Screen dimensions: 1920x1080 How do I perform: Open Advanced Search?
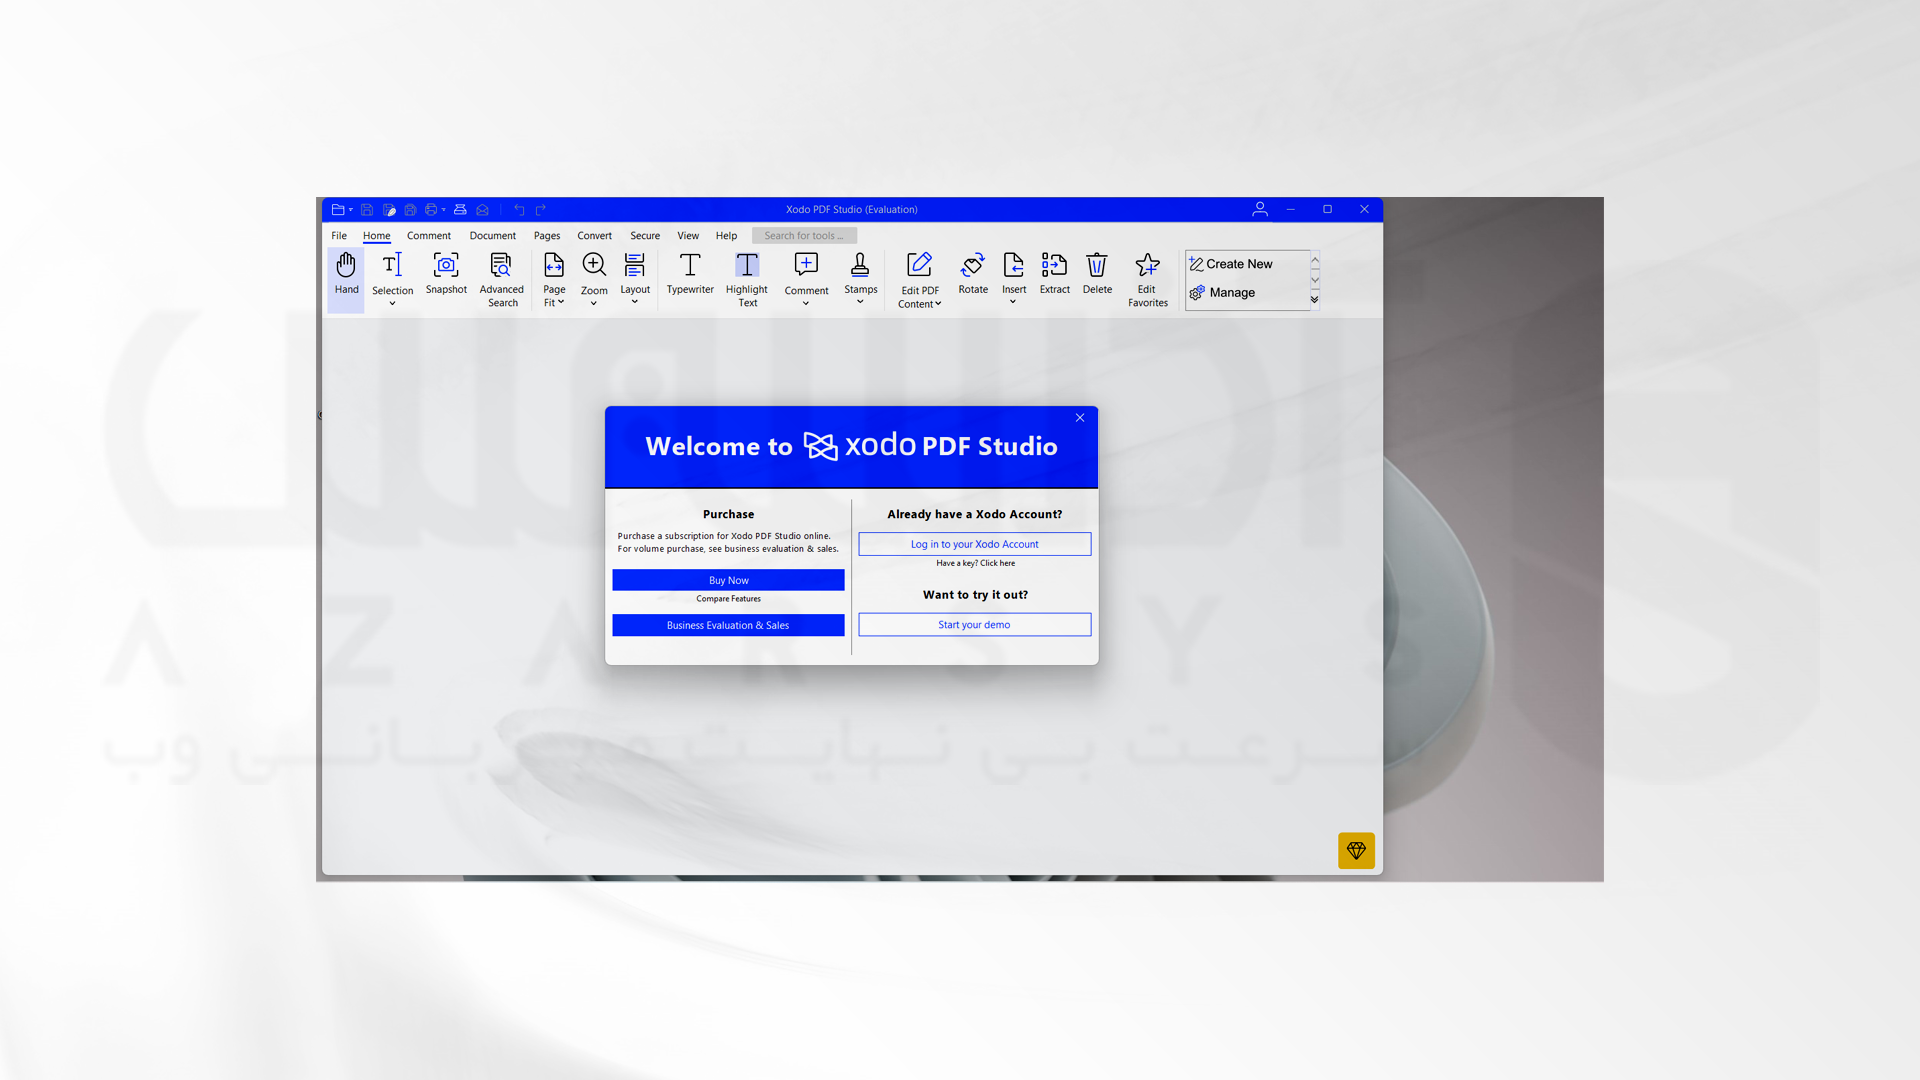tap(501, 279)
